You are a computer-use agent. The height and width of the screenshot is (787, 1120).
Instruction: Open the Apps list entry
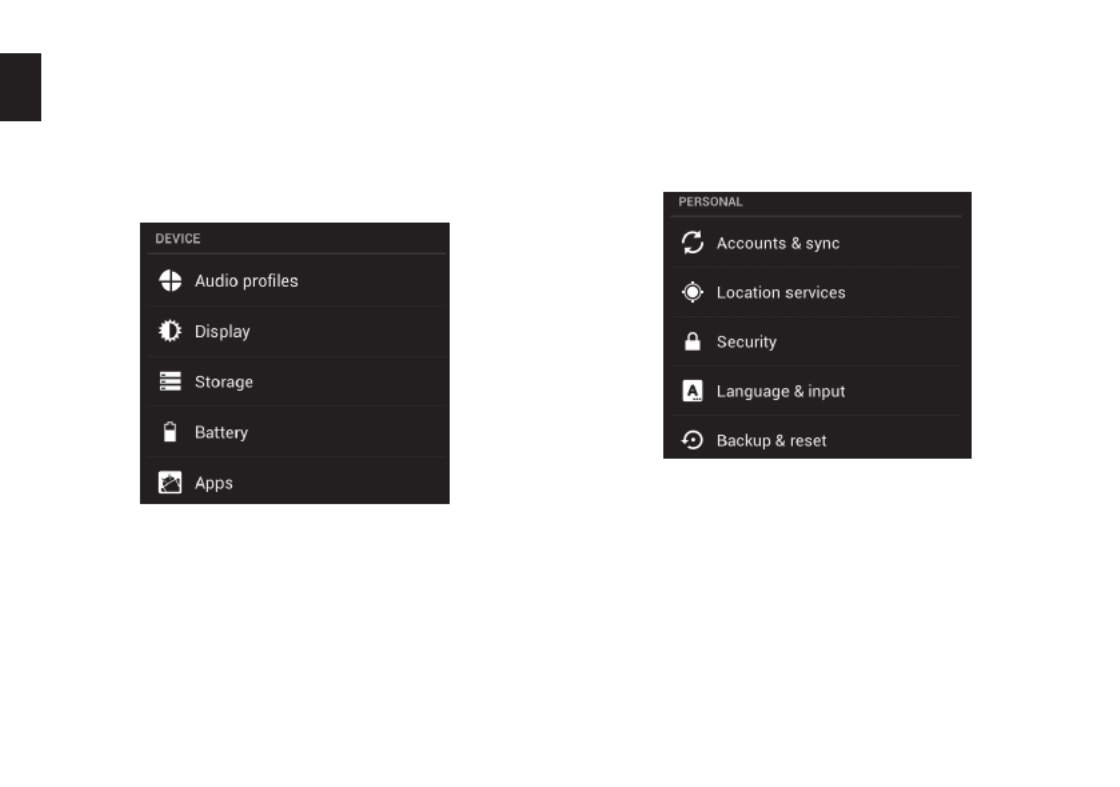(x=295, y=481)
